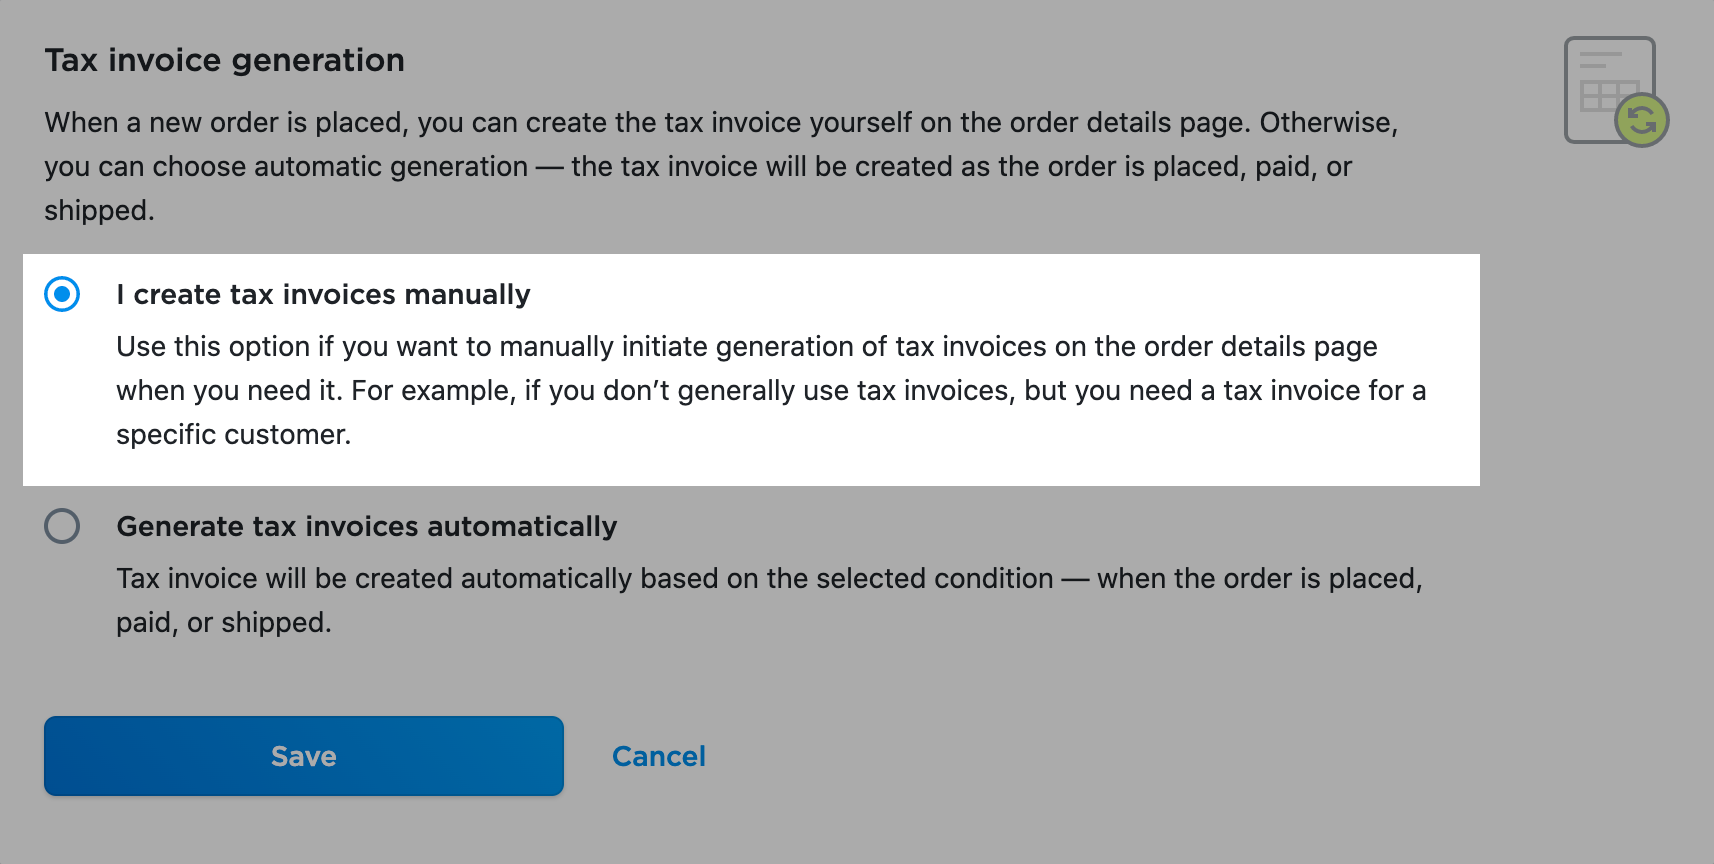Select the 'I create tax invoices manually' radio button
1714x864 pixels.
[62, 294]
